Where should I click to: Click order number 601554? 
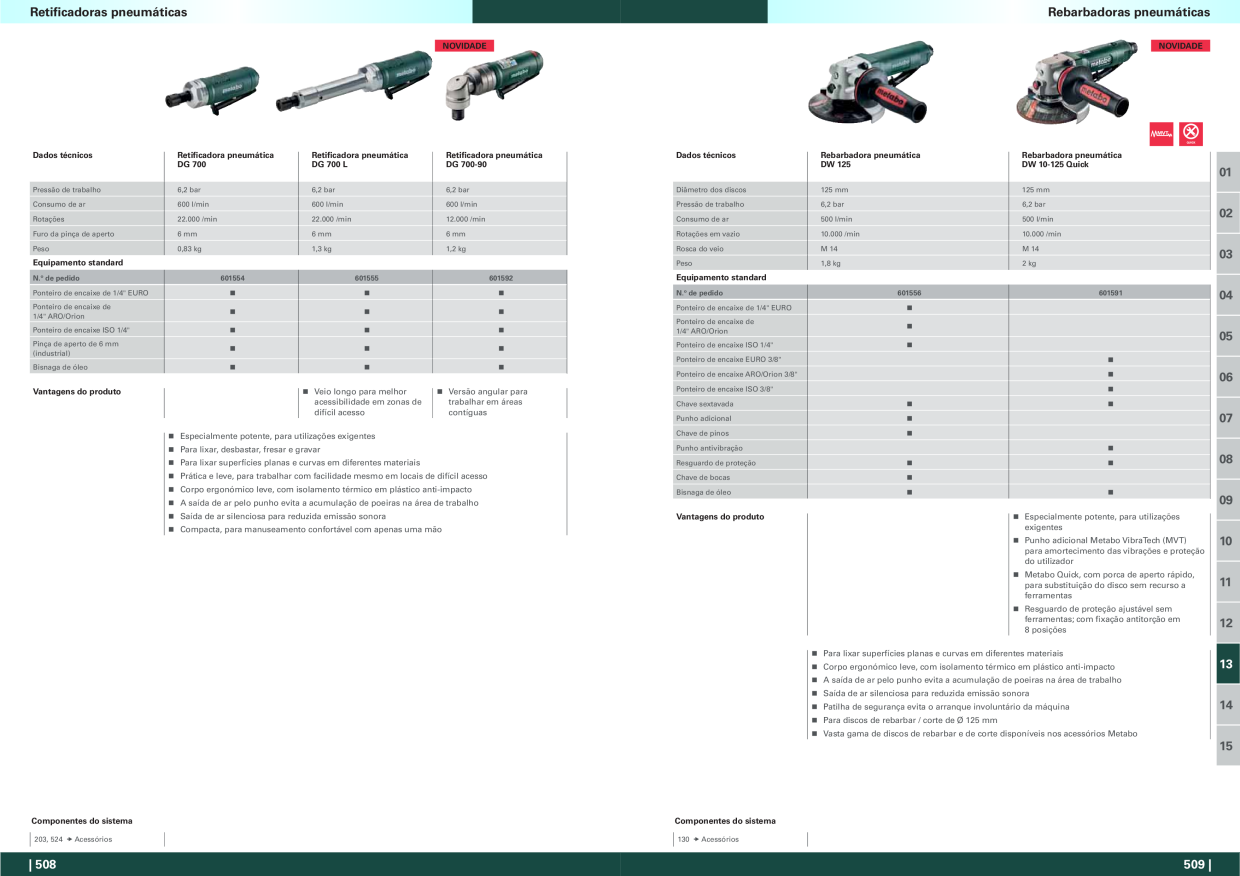[232, 278]
